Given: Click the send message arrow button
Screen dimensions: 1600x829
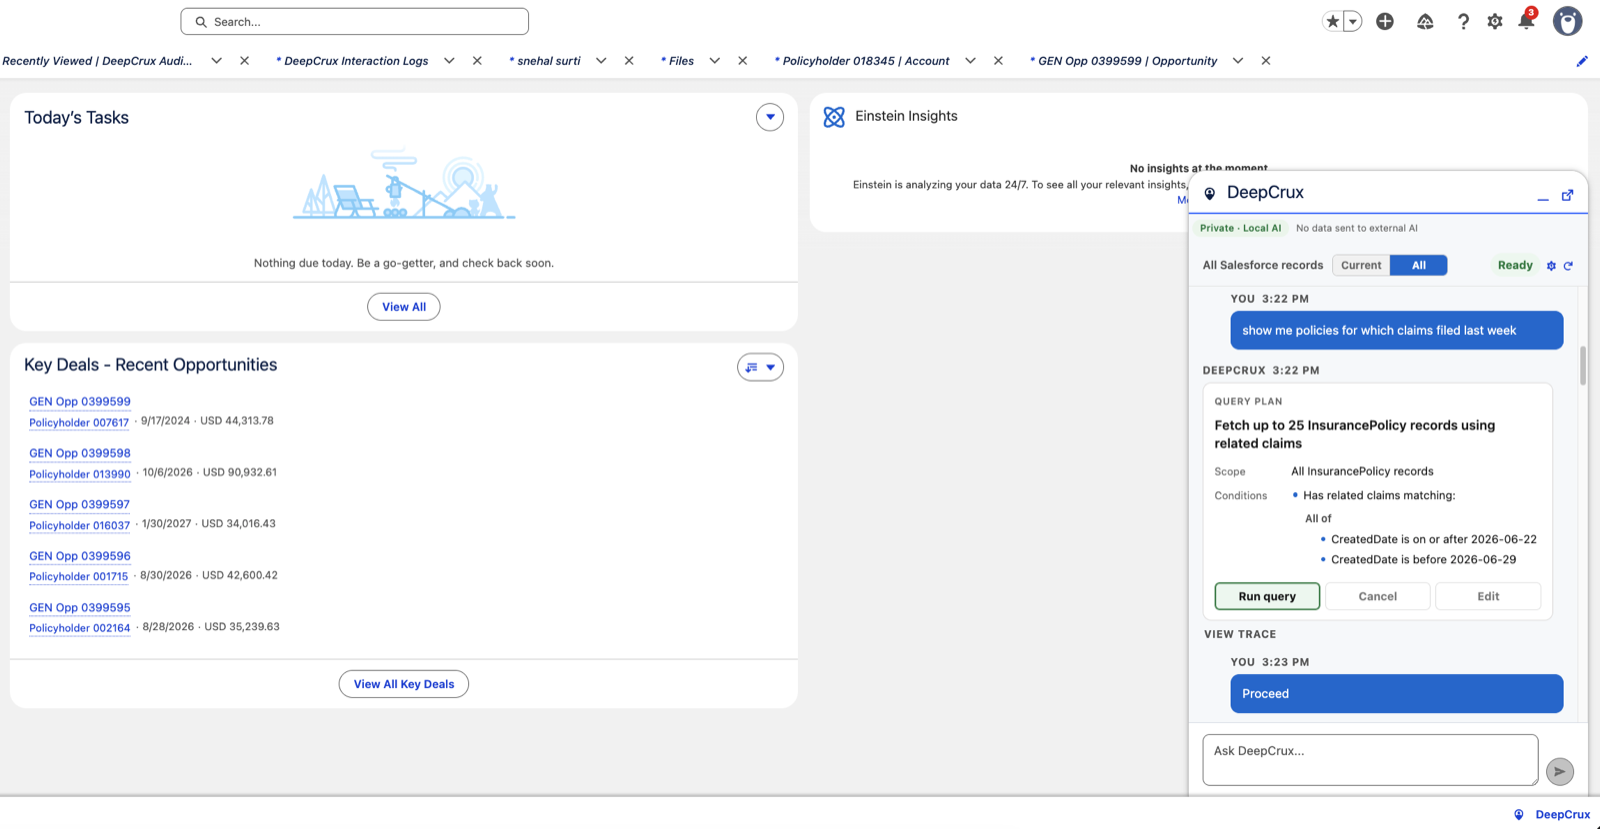Looking at the screenshot, I should pos(1559,771).
